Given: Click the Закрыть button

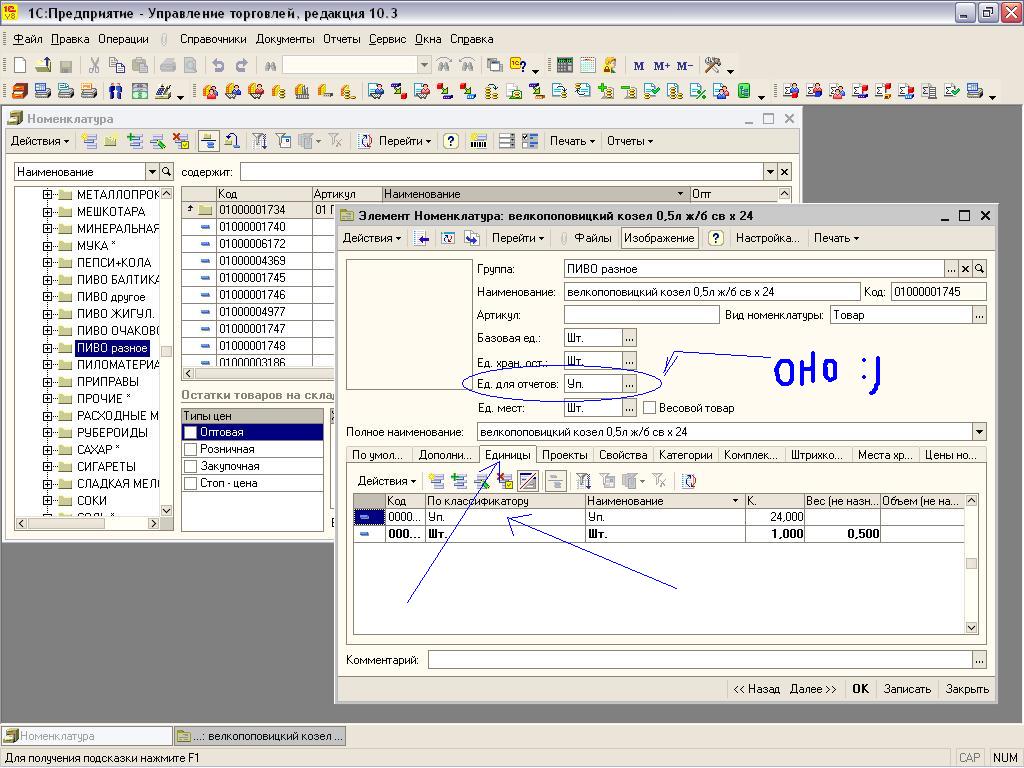Looking at the screenshot, I should [967, 689].
